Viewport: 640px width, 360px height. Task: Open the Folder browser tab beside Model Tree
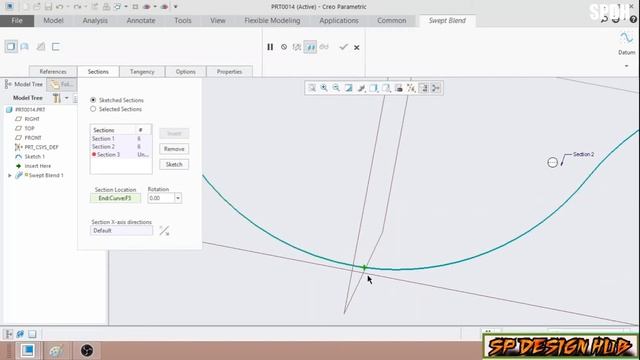(x=62, y=84)
